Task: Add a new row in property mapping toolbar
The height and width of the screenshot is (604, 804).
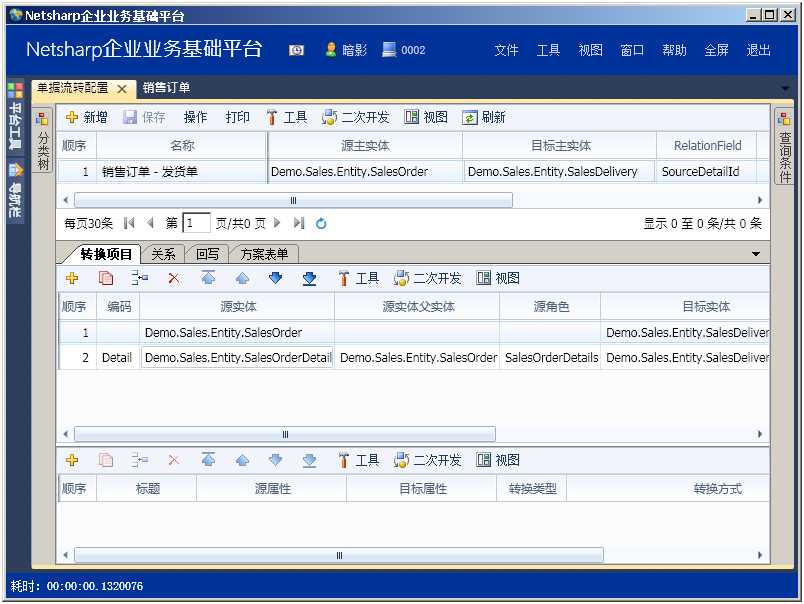Action: pyautogui.click(x=72, y=460)
